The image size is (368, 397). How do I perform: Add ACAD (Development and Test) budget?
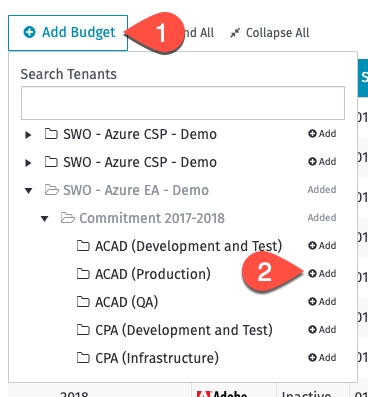coord(322,246)
